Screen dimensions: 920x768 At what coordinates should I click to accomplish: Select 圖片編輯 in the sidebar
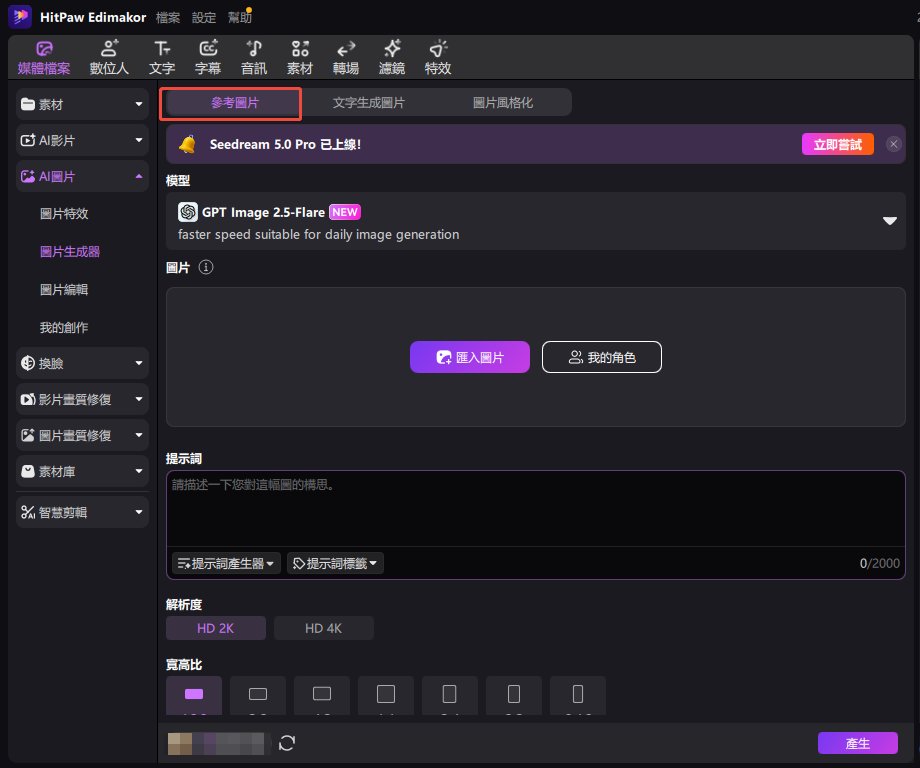point(64,290)
